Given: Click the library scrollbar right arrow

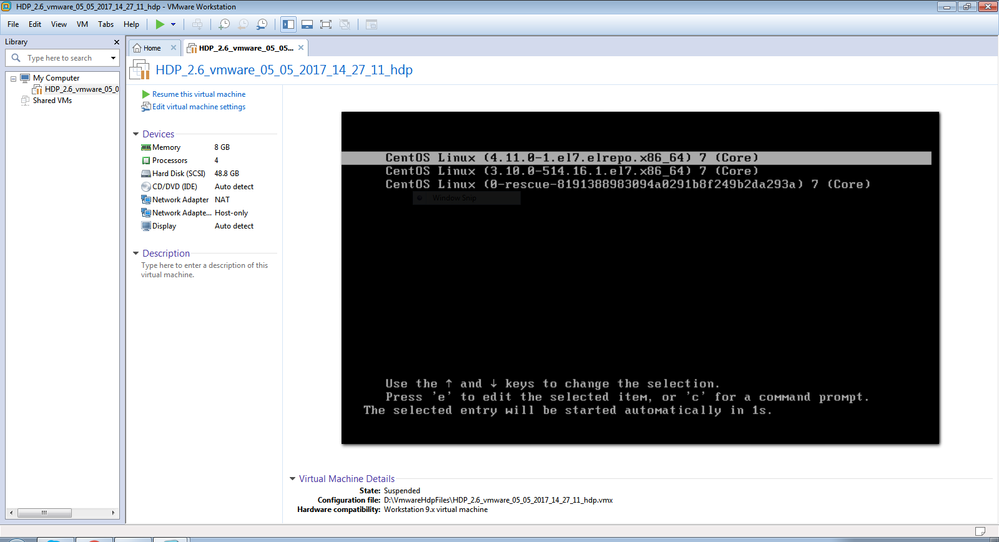Looking at the screenshot, I should pos(113,513).
